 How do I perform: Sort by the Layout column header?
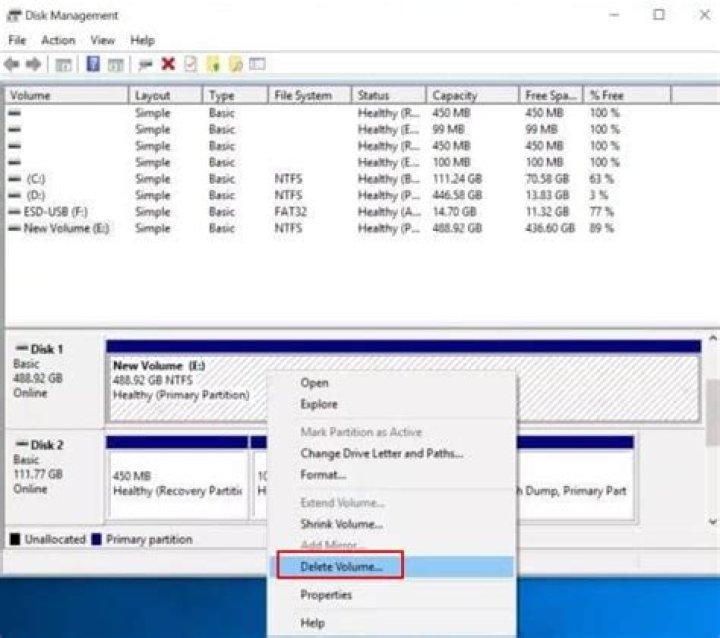pos(166,96)
